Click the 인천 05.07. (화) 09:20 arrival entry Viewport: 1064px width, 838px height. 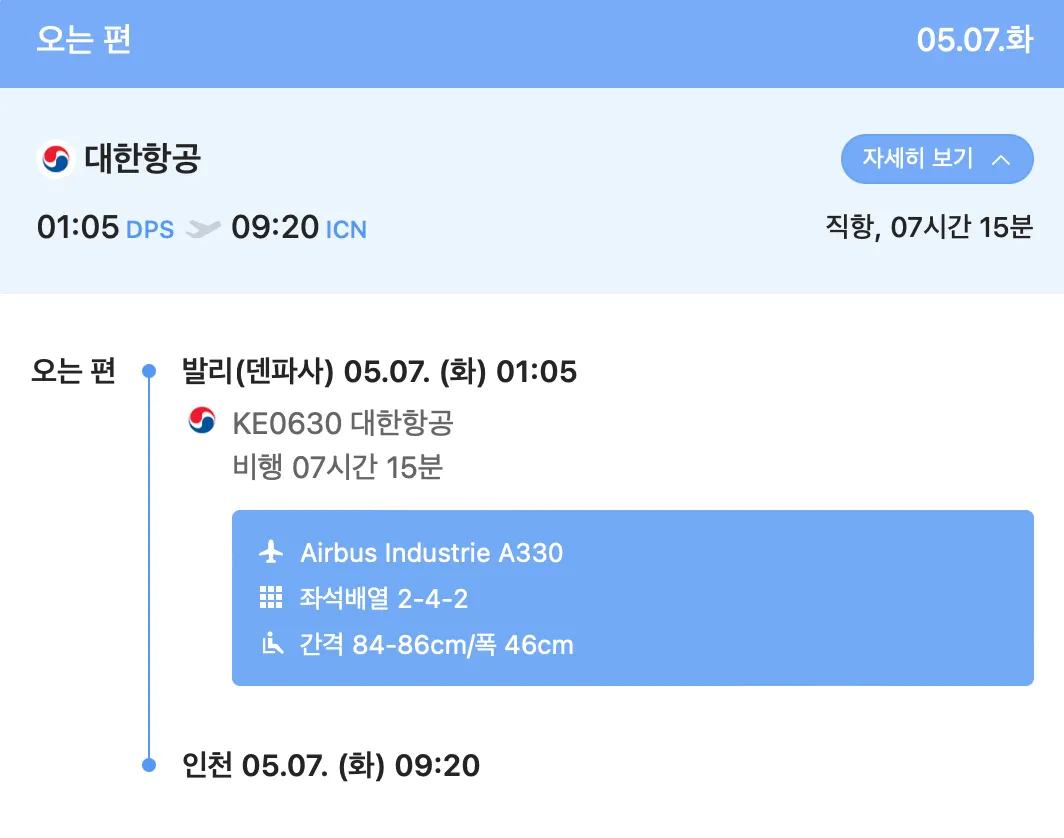pos(331,766)
